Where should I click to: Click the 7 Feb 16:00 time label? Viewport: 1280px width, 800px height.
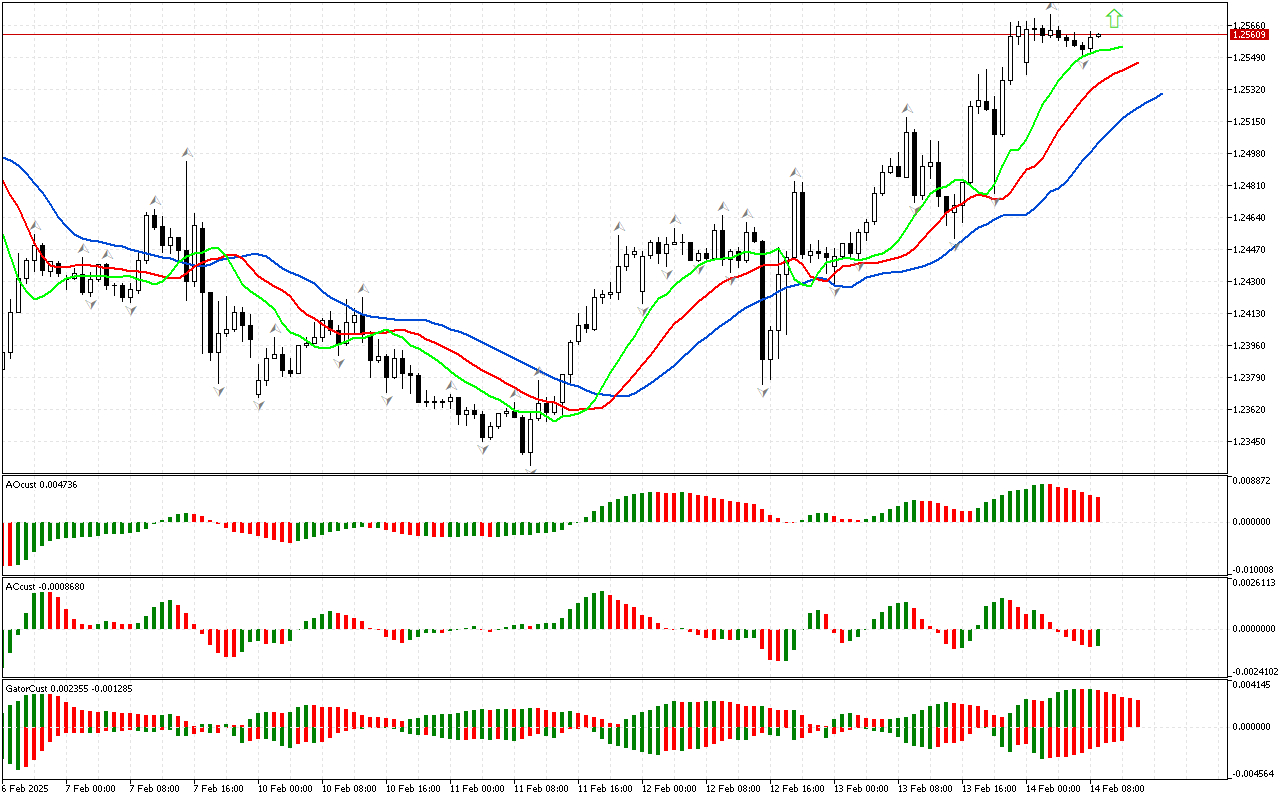click(219, 789)
